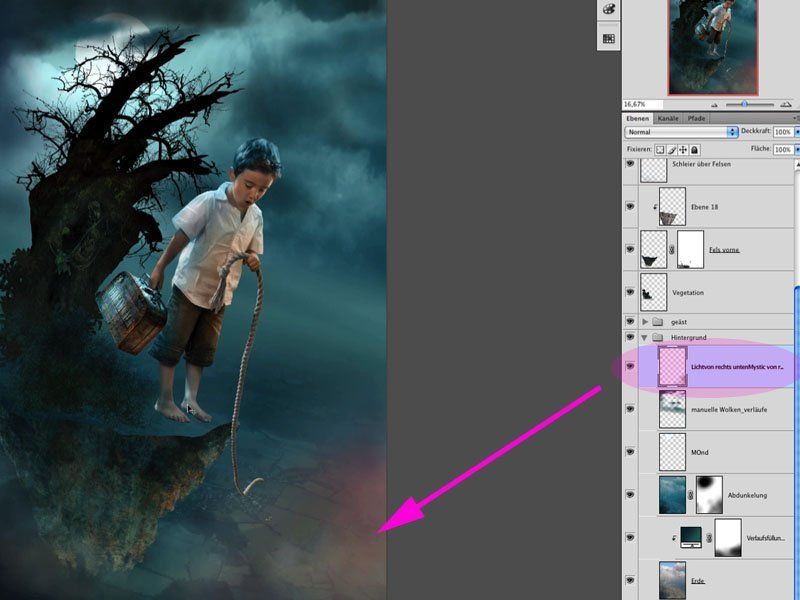Screen dimensions: 800x600
Task: Toggle visibility of geäst group
Action: point(630,321)
